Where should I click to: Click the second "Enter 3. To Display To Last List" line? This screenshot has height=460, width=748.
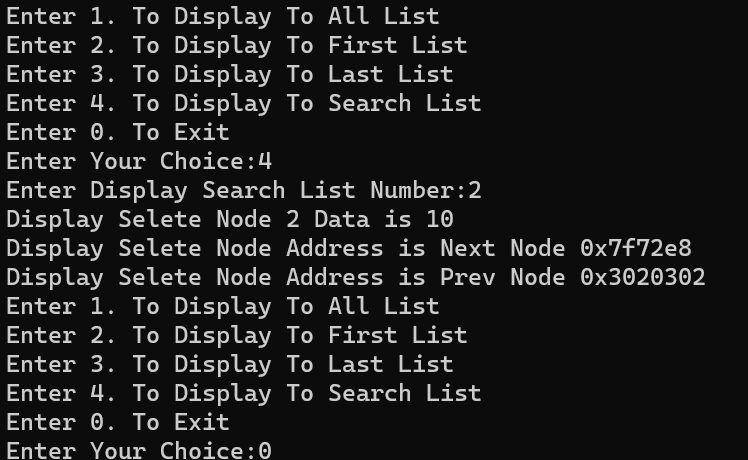229,364
